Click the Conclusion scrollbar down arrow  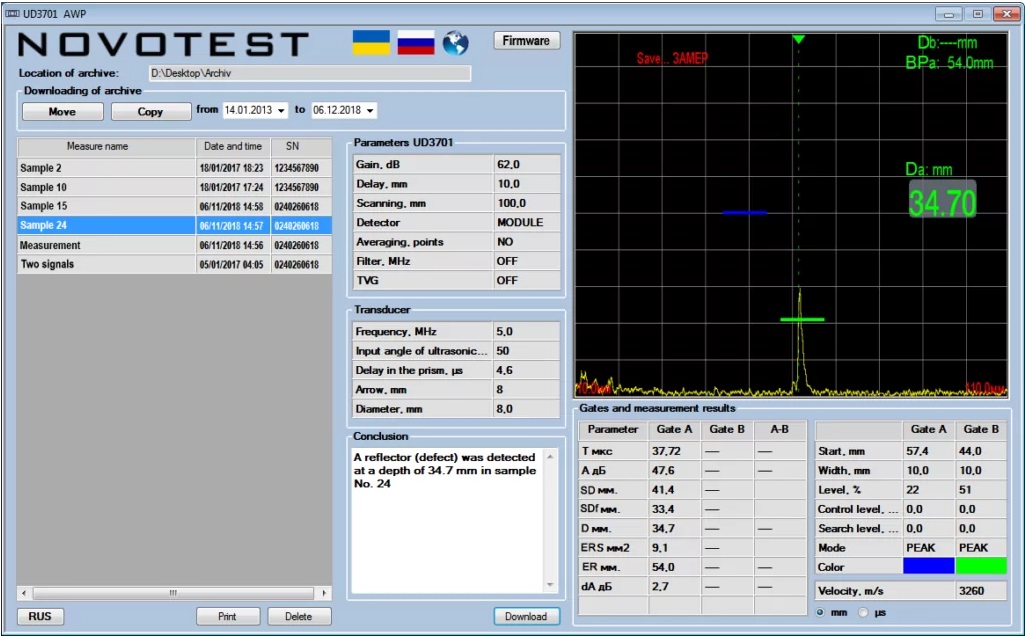coord(550,585)
